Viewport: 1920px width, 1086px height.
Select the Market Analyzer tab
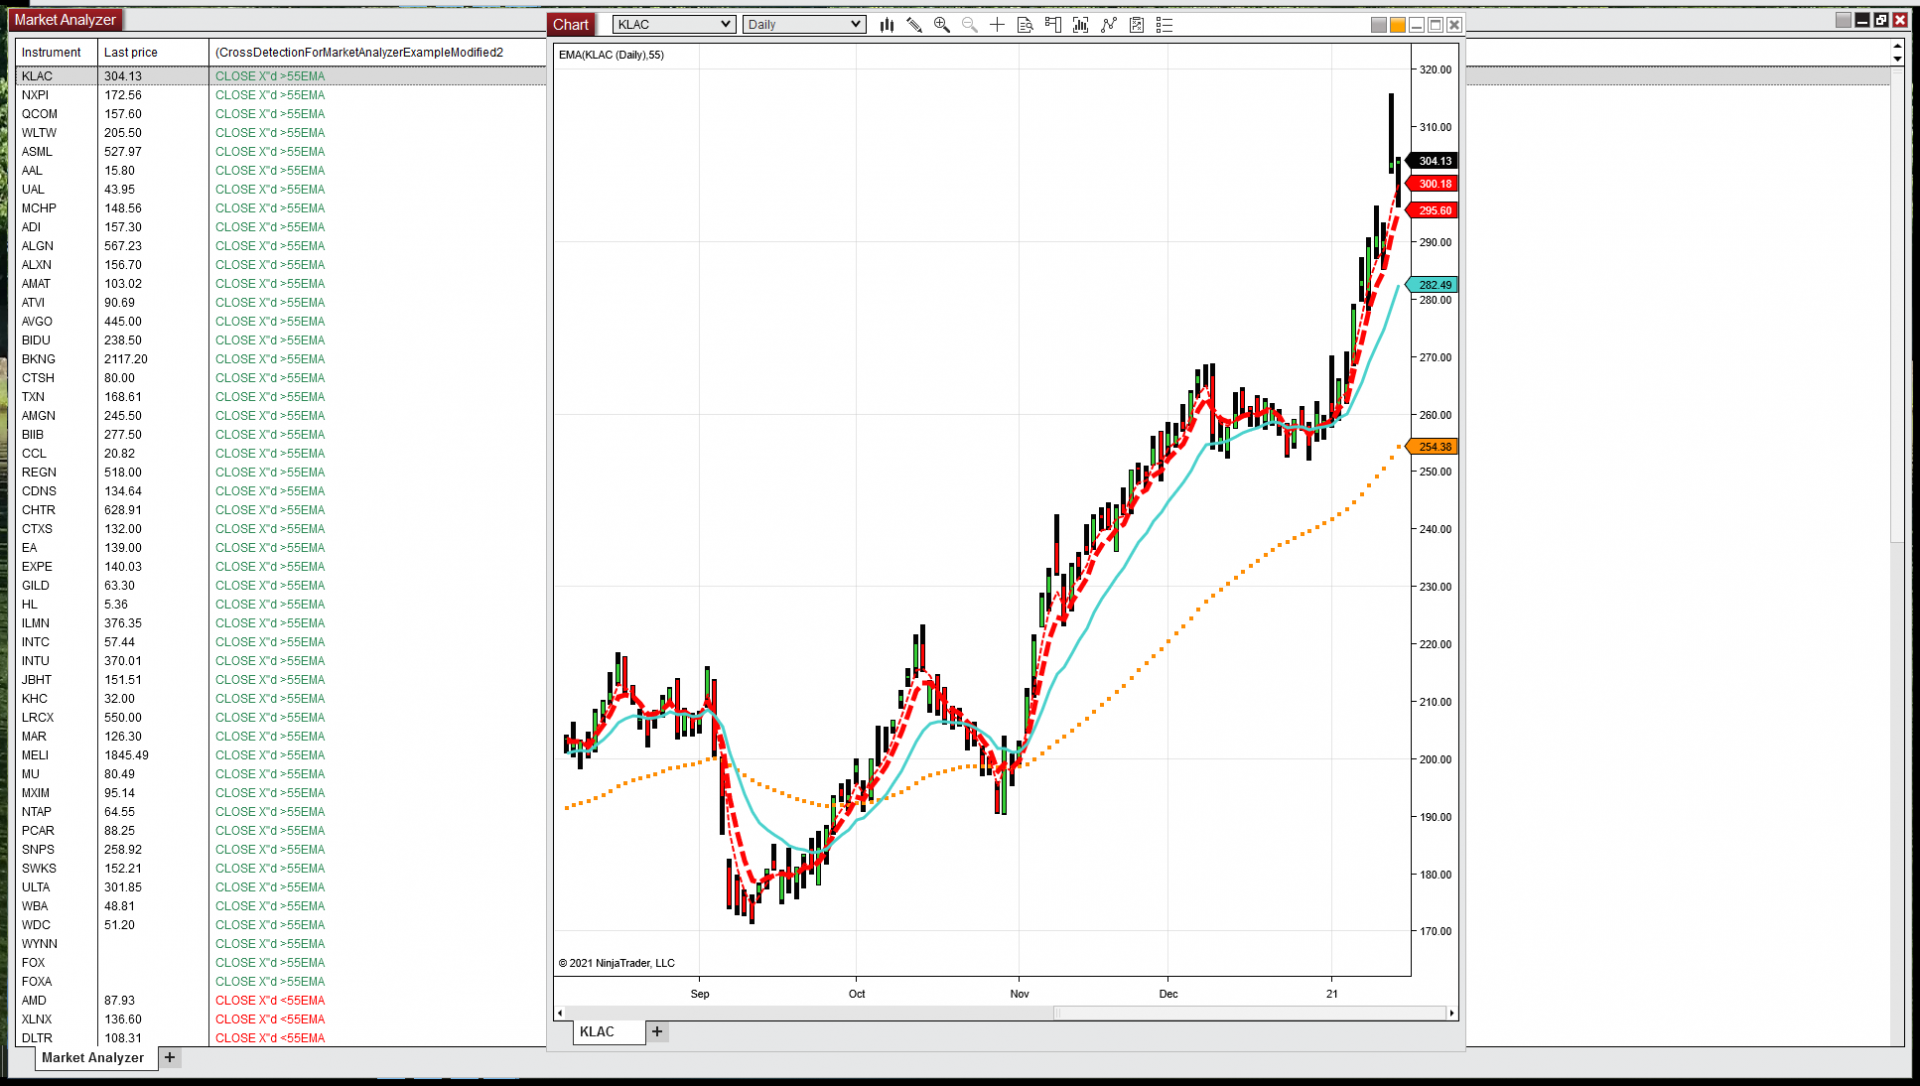[93, 1058]
